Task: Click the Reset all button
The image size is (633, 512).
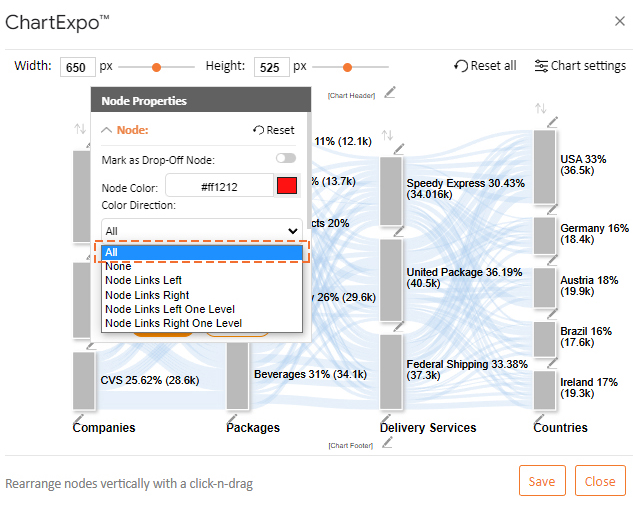Action: pos(485,65)
